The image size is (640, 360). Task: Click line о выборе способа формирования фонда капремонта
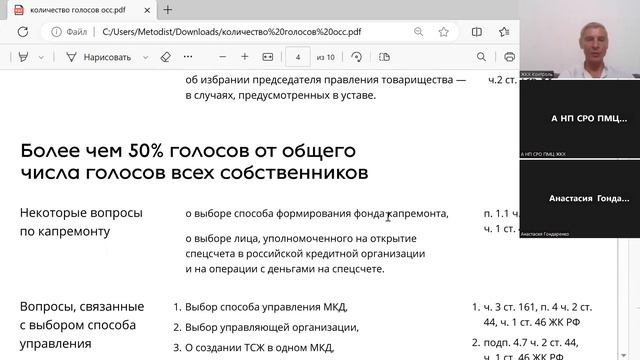point(317,213)
